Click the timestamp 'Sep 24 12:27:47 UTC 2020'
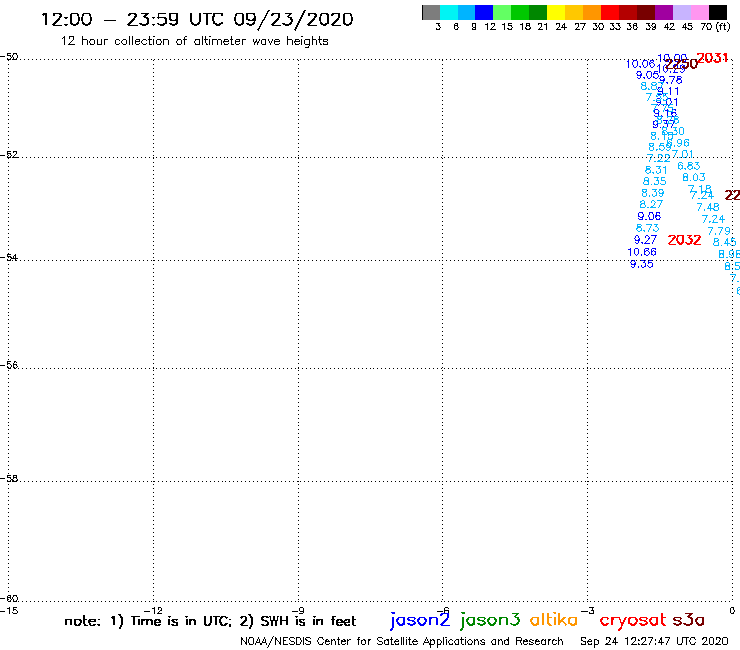Screen dimensions: 740x650 coord(654,642)
